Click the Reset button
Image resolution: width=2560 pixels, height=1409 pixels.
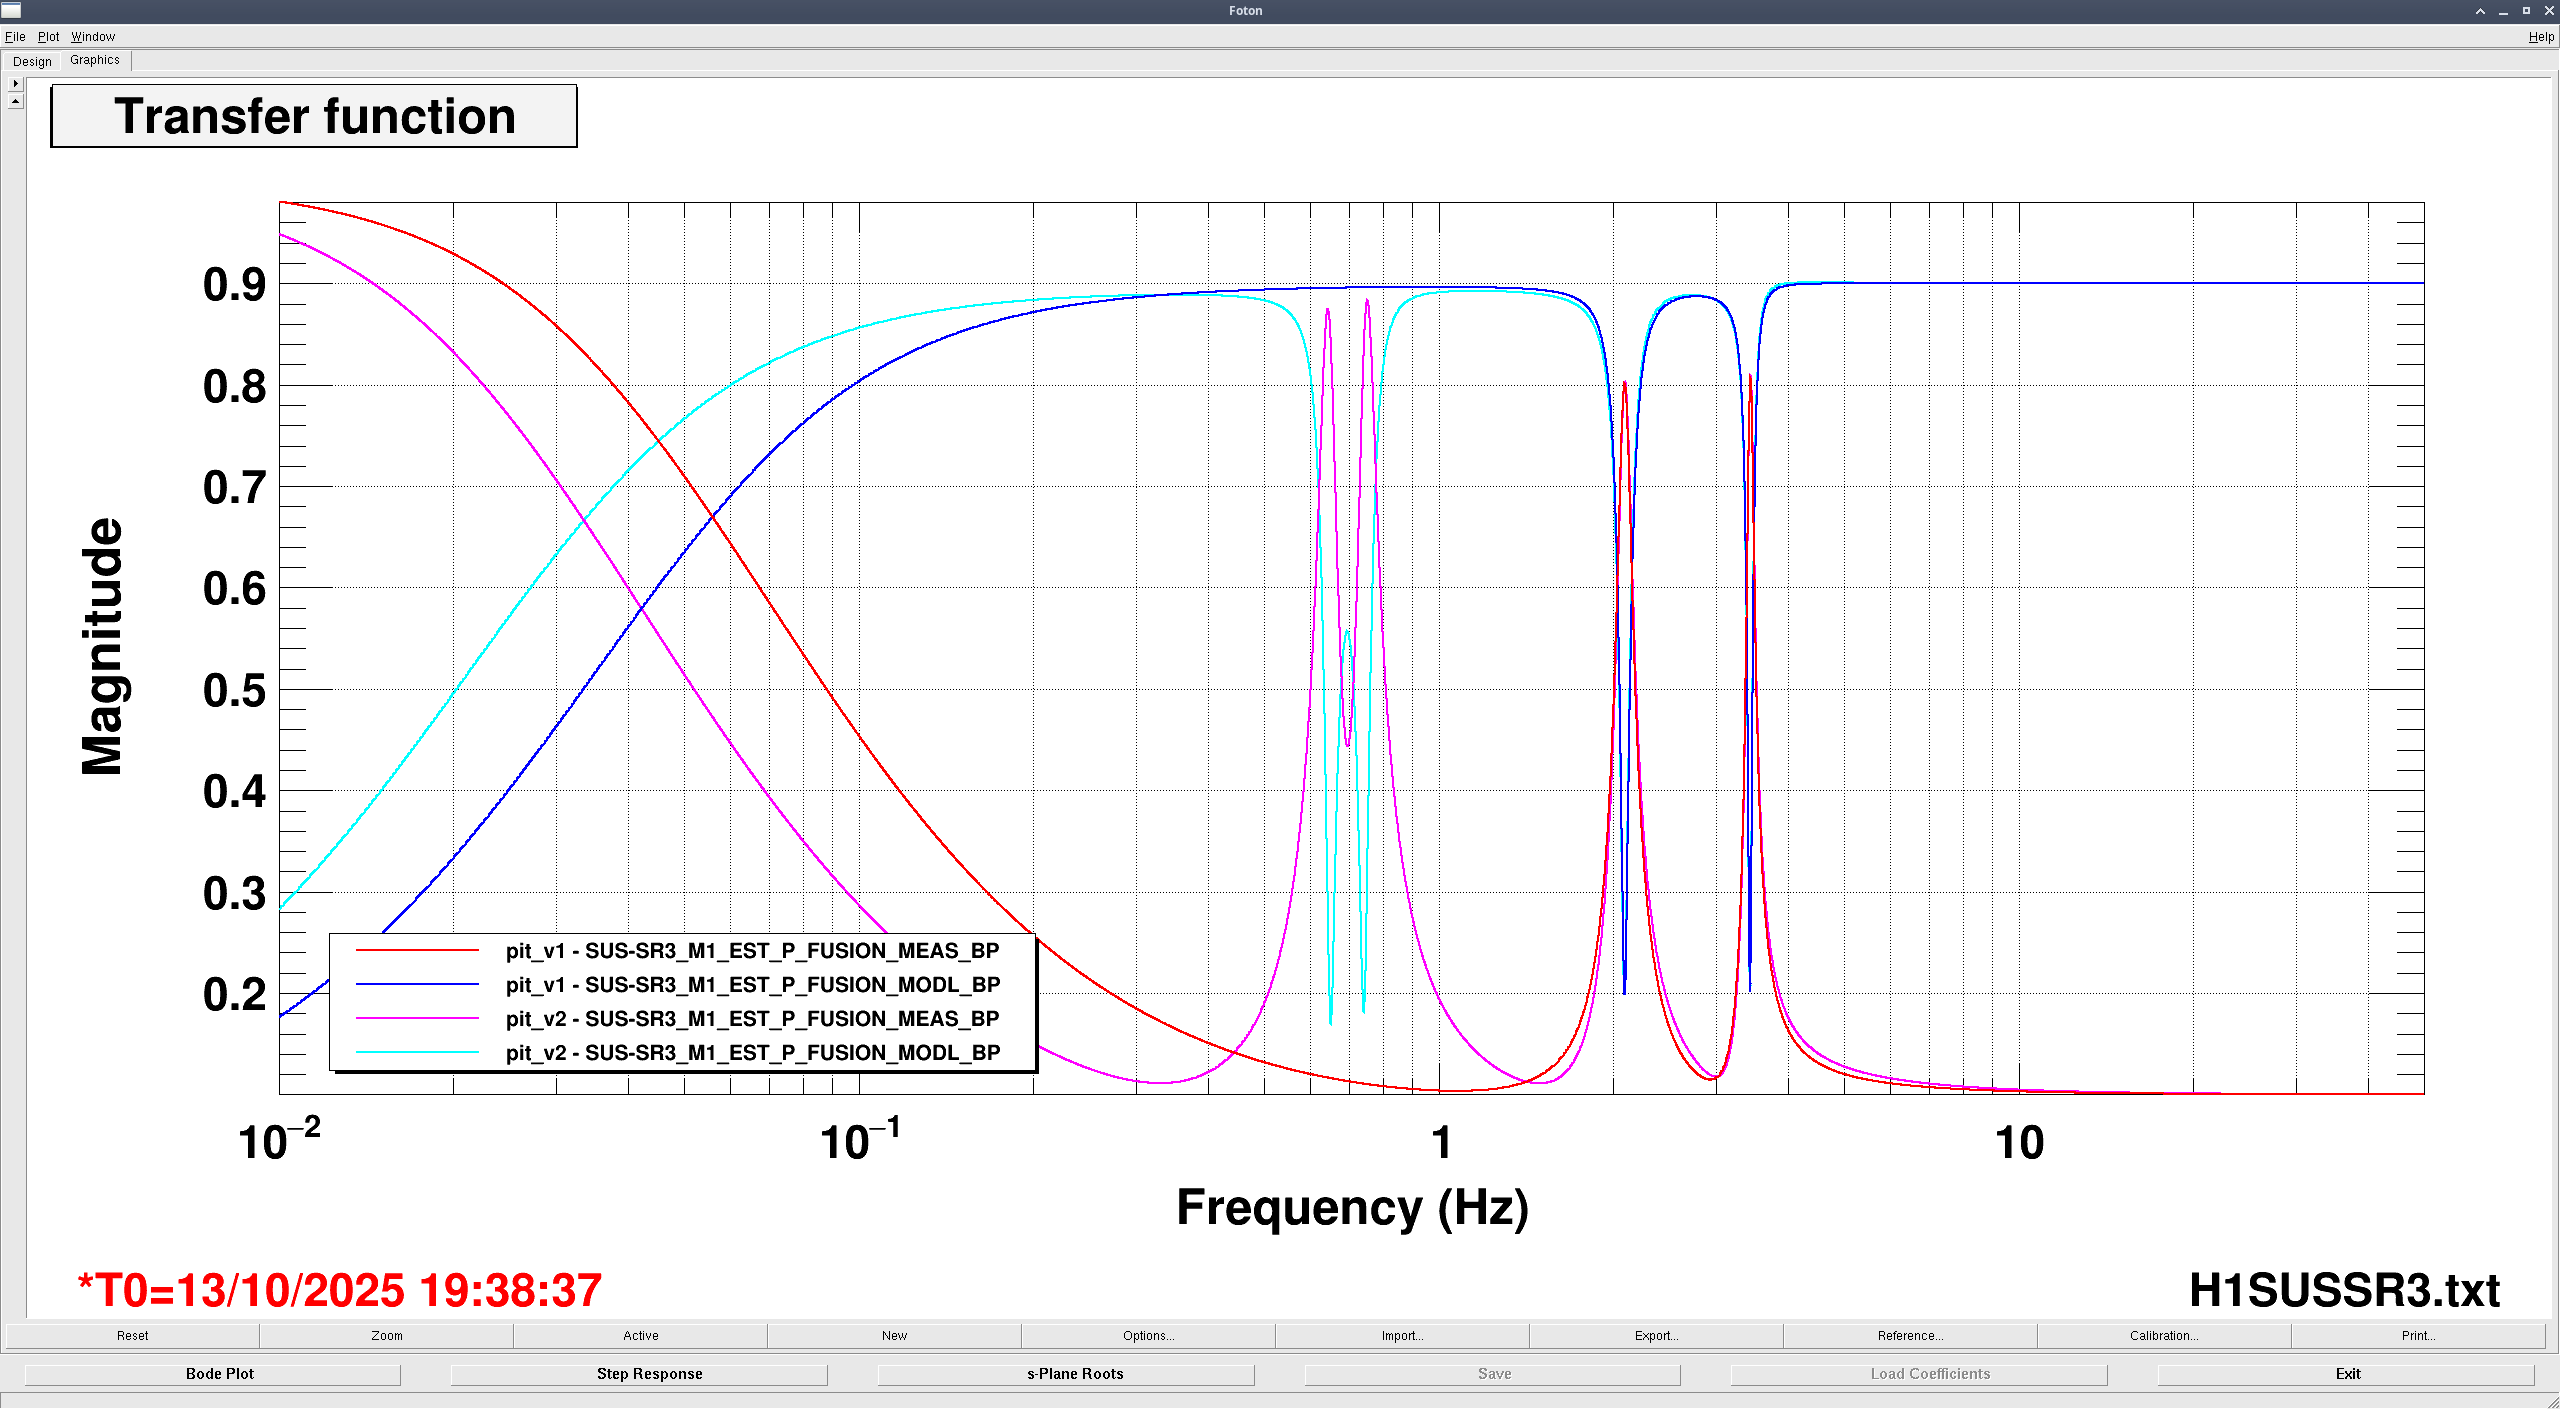pos(132,1335)
